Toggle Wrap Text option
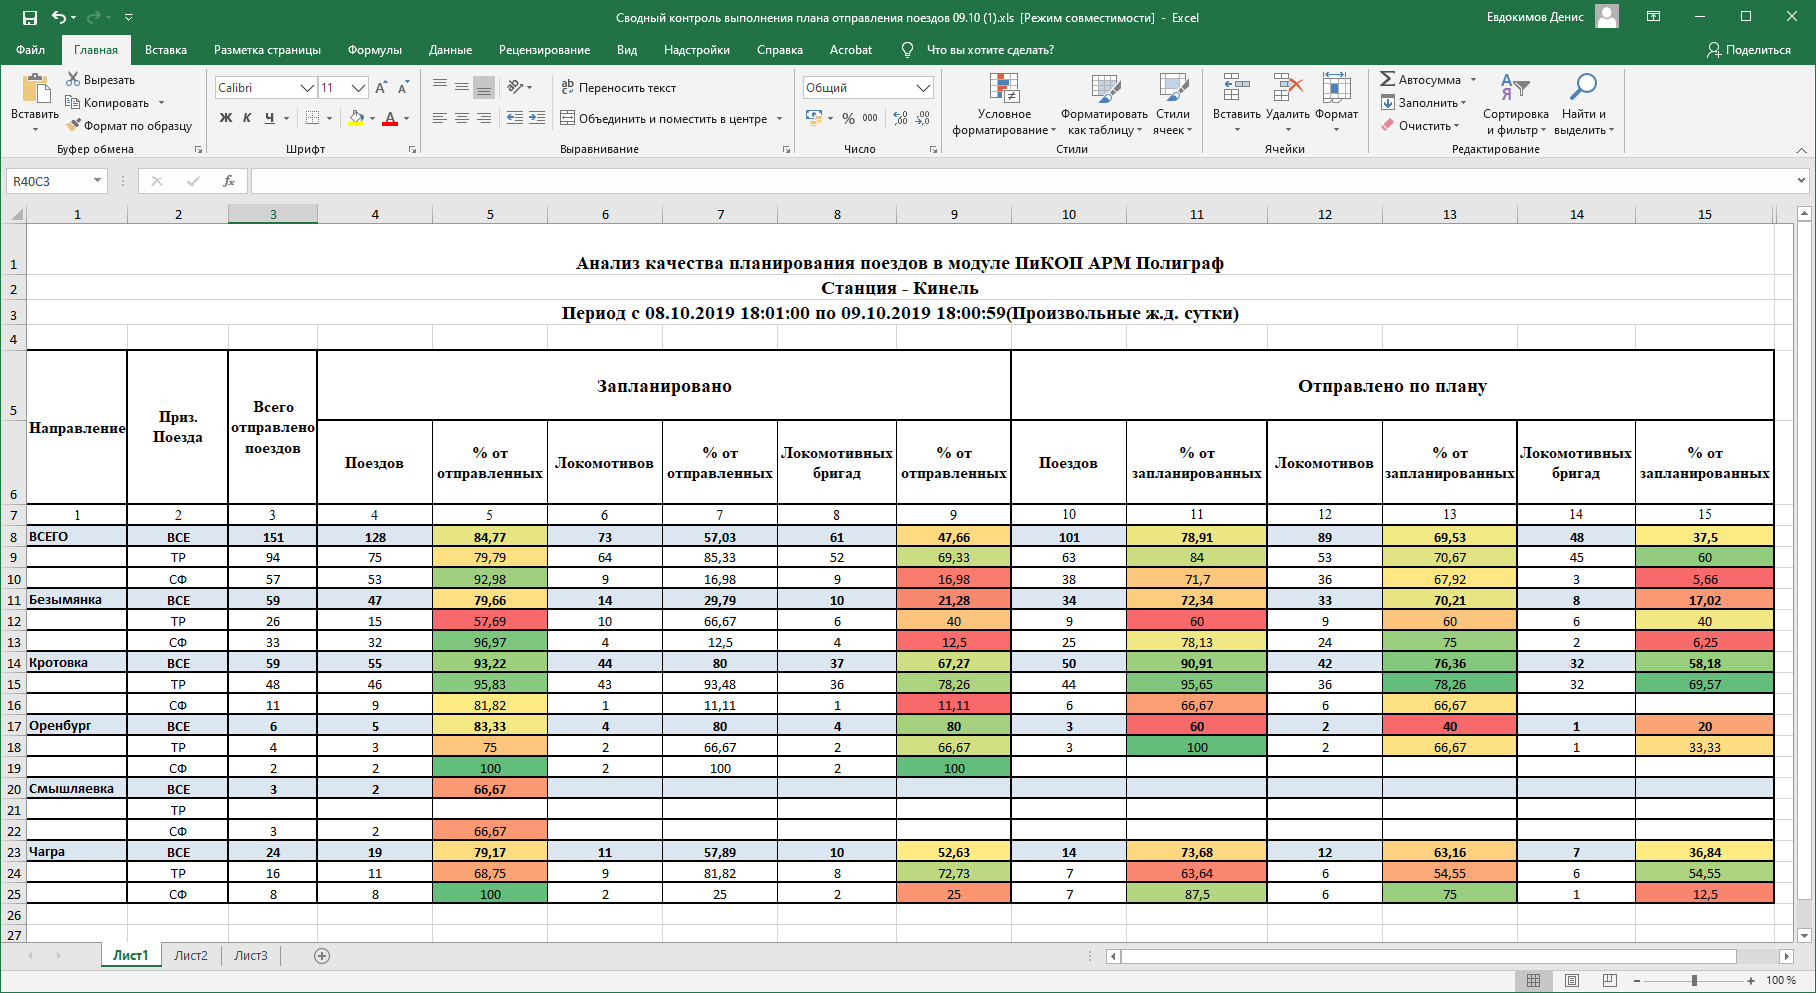 pos(618,88)
